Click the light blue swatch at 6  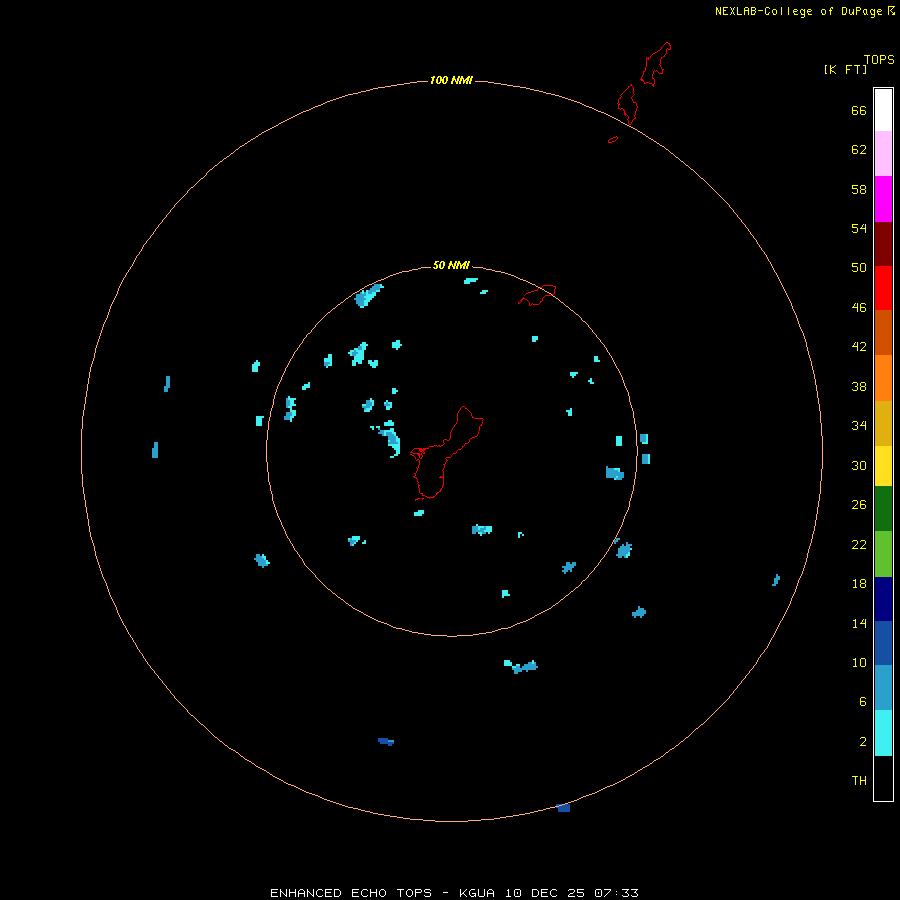[883, 688]
